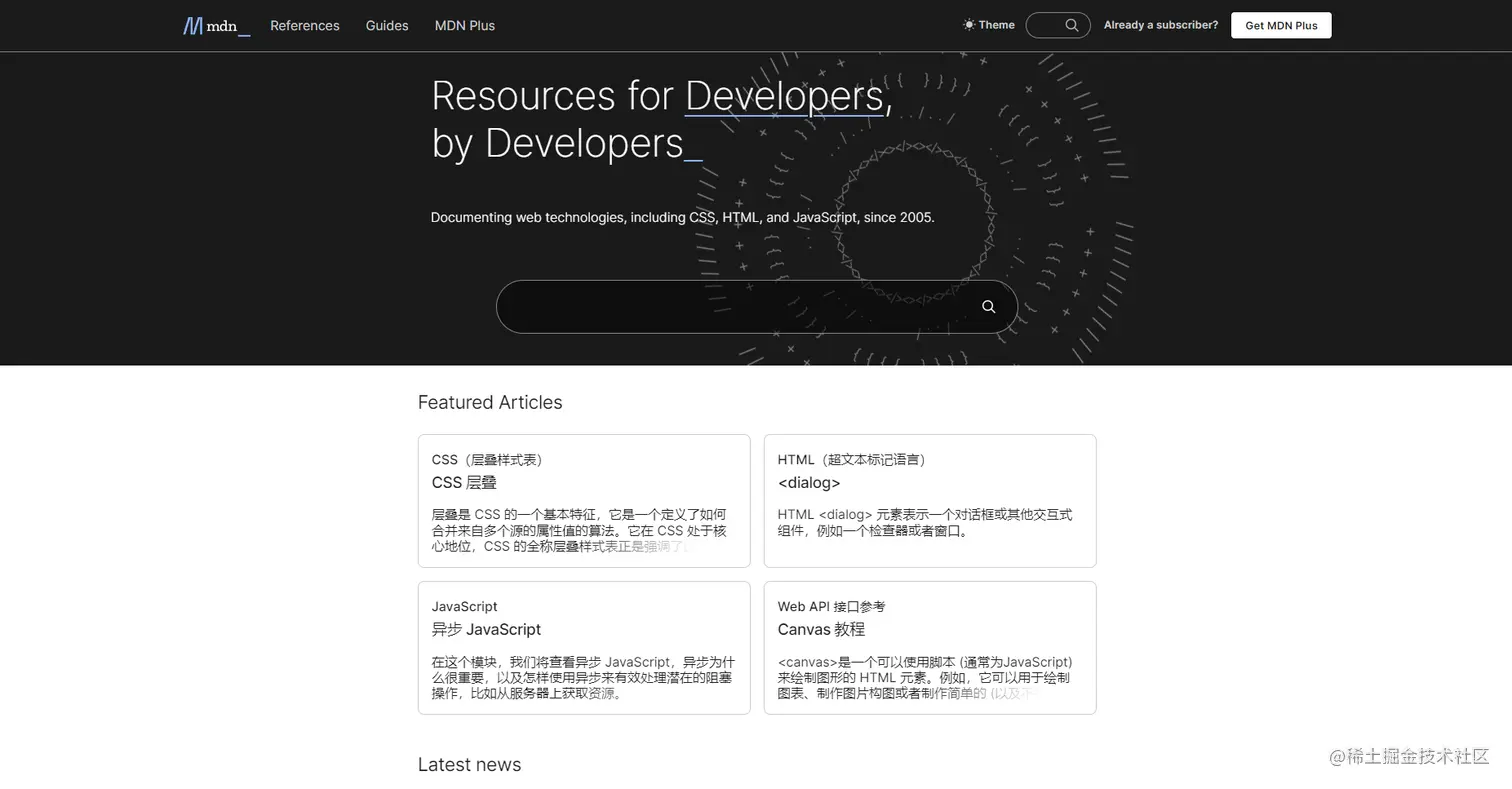Click the 异步 JavaScript card description text
This screenshot has height=789, width=1512.
click(x=583, y=678)
